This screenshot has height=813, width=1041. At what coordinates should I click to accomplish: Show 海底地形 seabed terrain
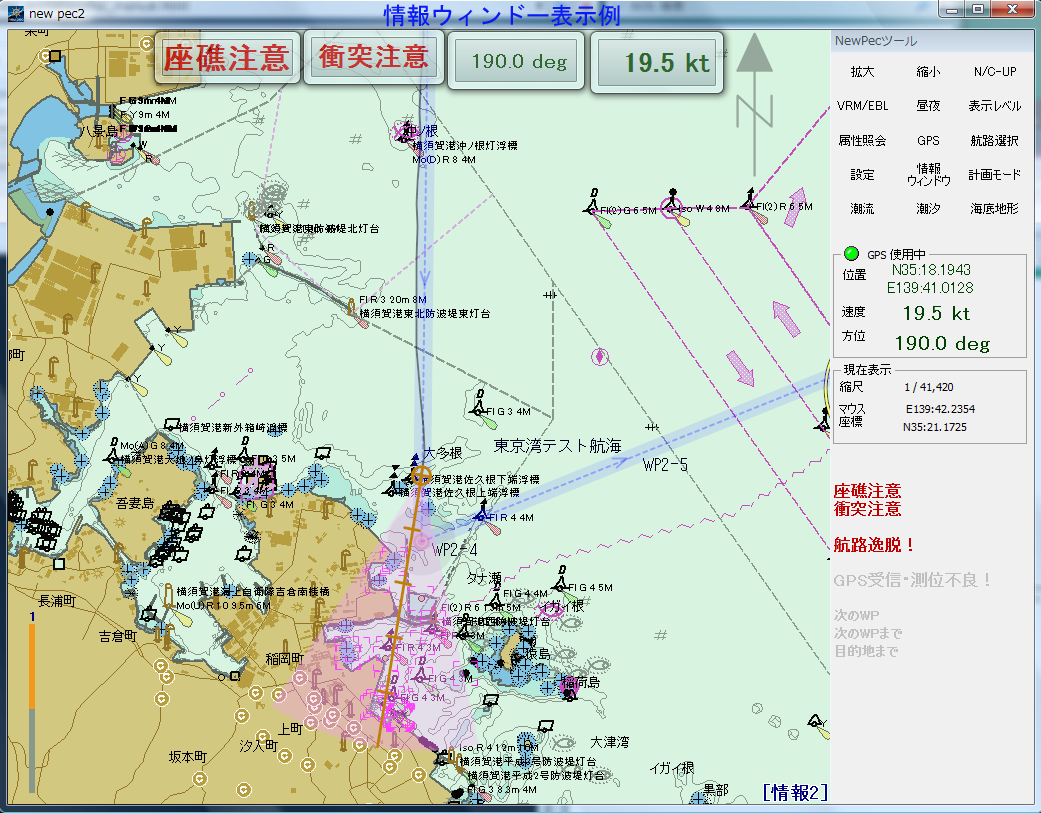pos(995,208)
